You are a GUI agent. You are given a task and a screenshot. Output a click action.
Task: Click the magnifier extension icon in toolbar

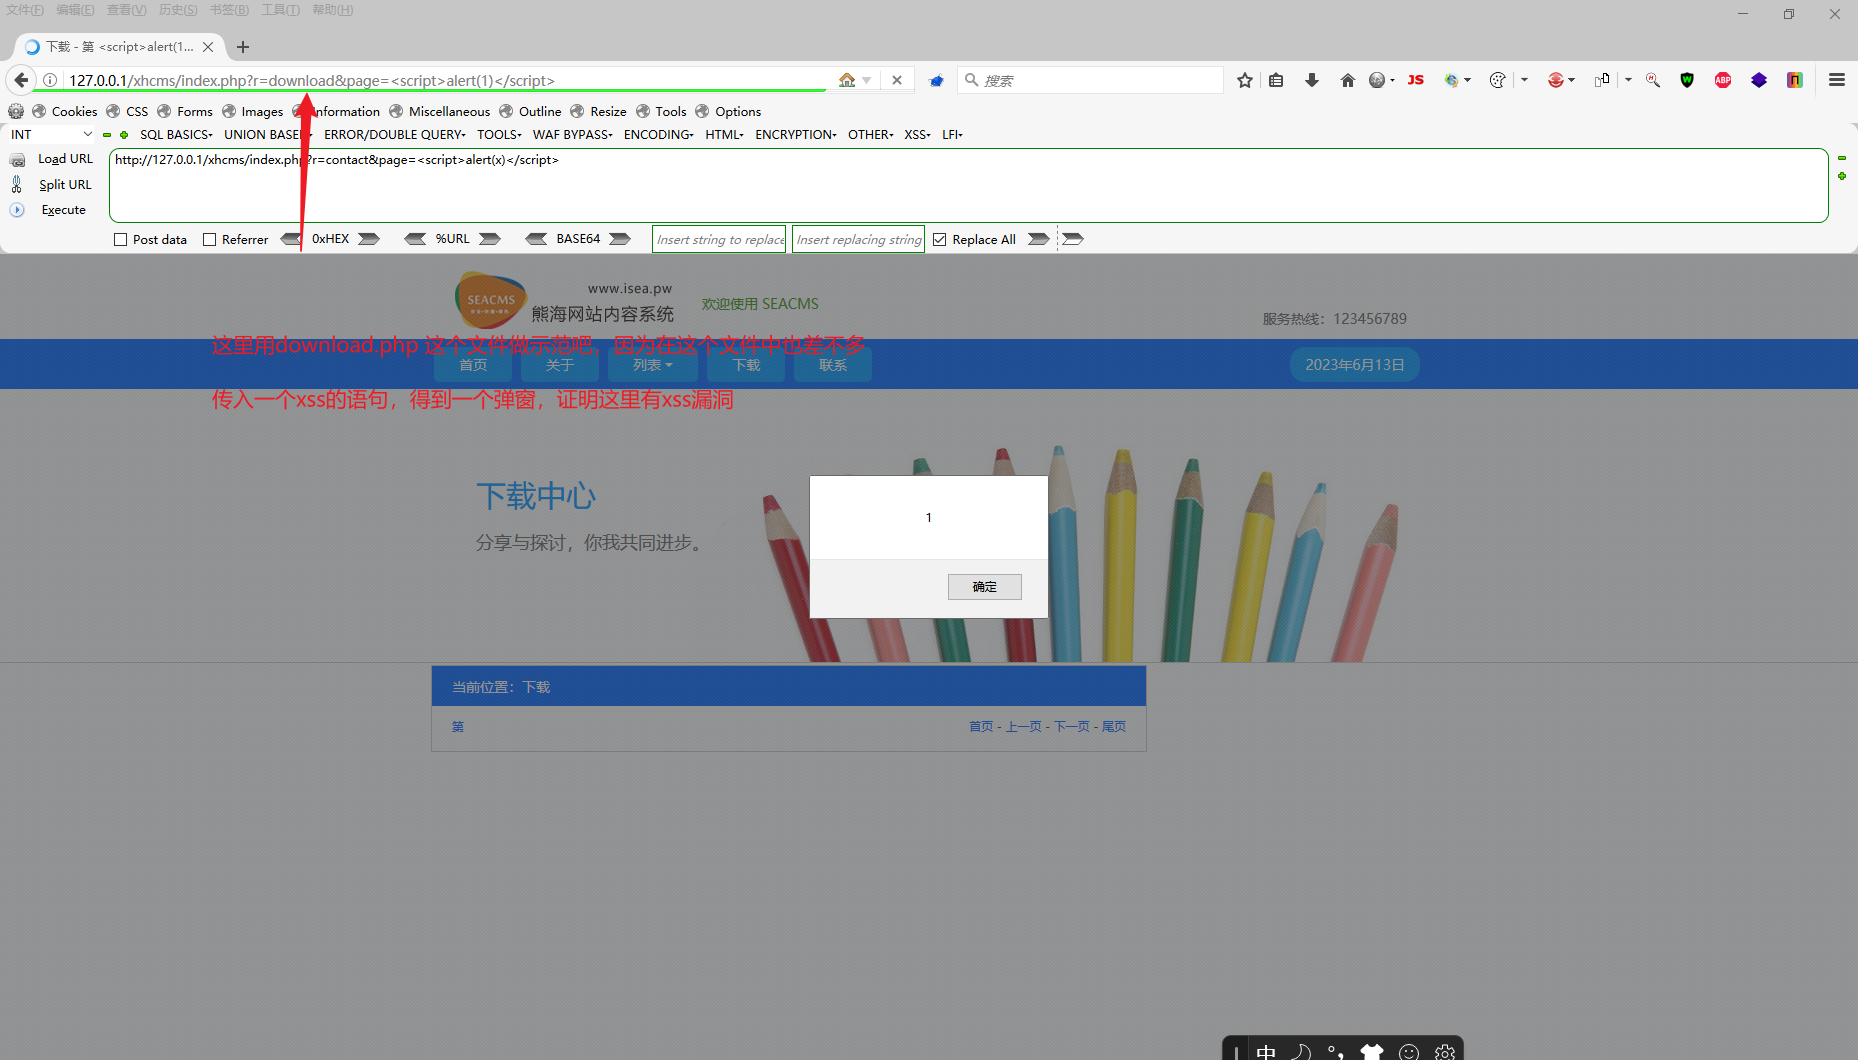click(x=1653, y=80)
